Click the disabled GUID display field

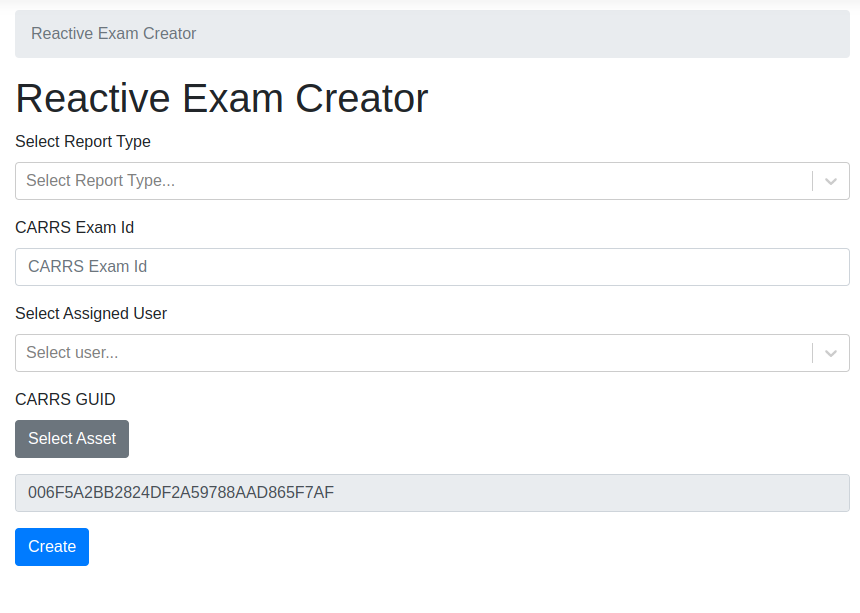(x=430, y=492)
